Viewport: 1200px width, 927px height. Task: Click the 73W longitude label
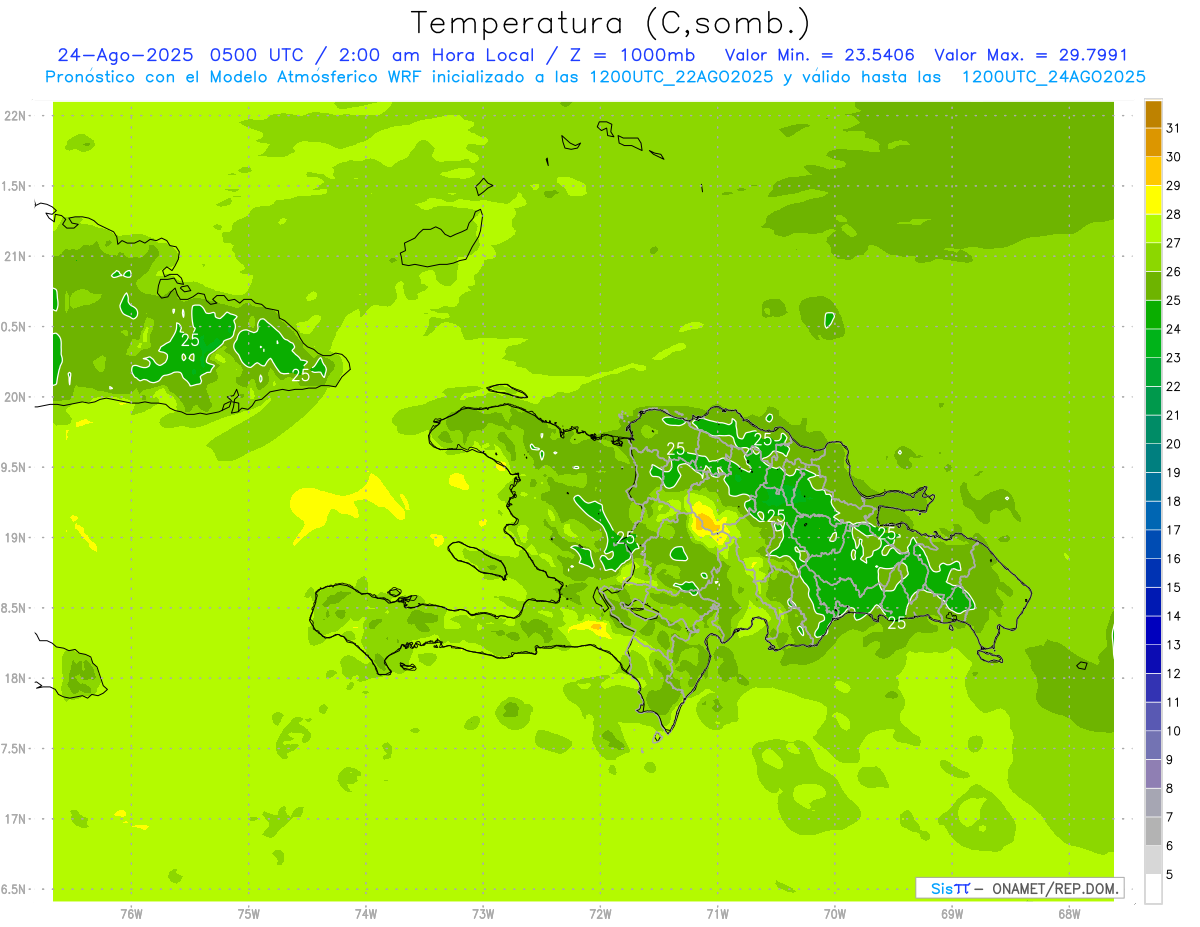(483, 913)
